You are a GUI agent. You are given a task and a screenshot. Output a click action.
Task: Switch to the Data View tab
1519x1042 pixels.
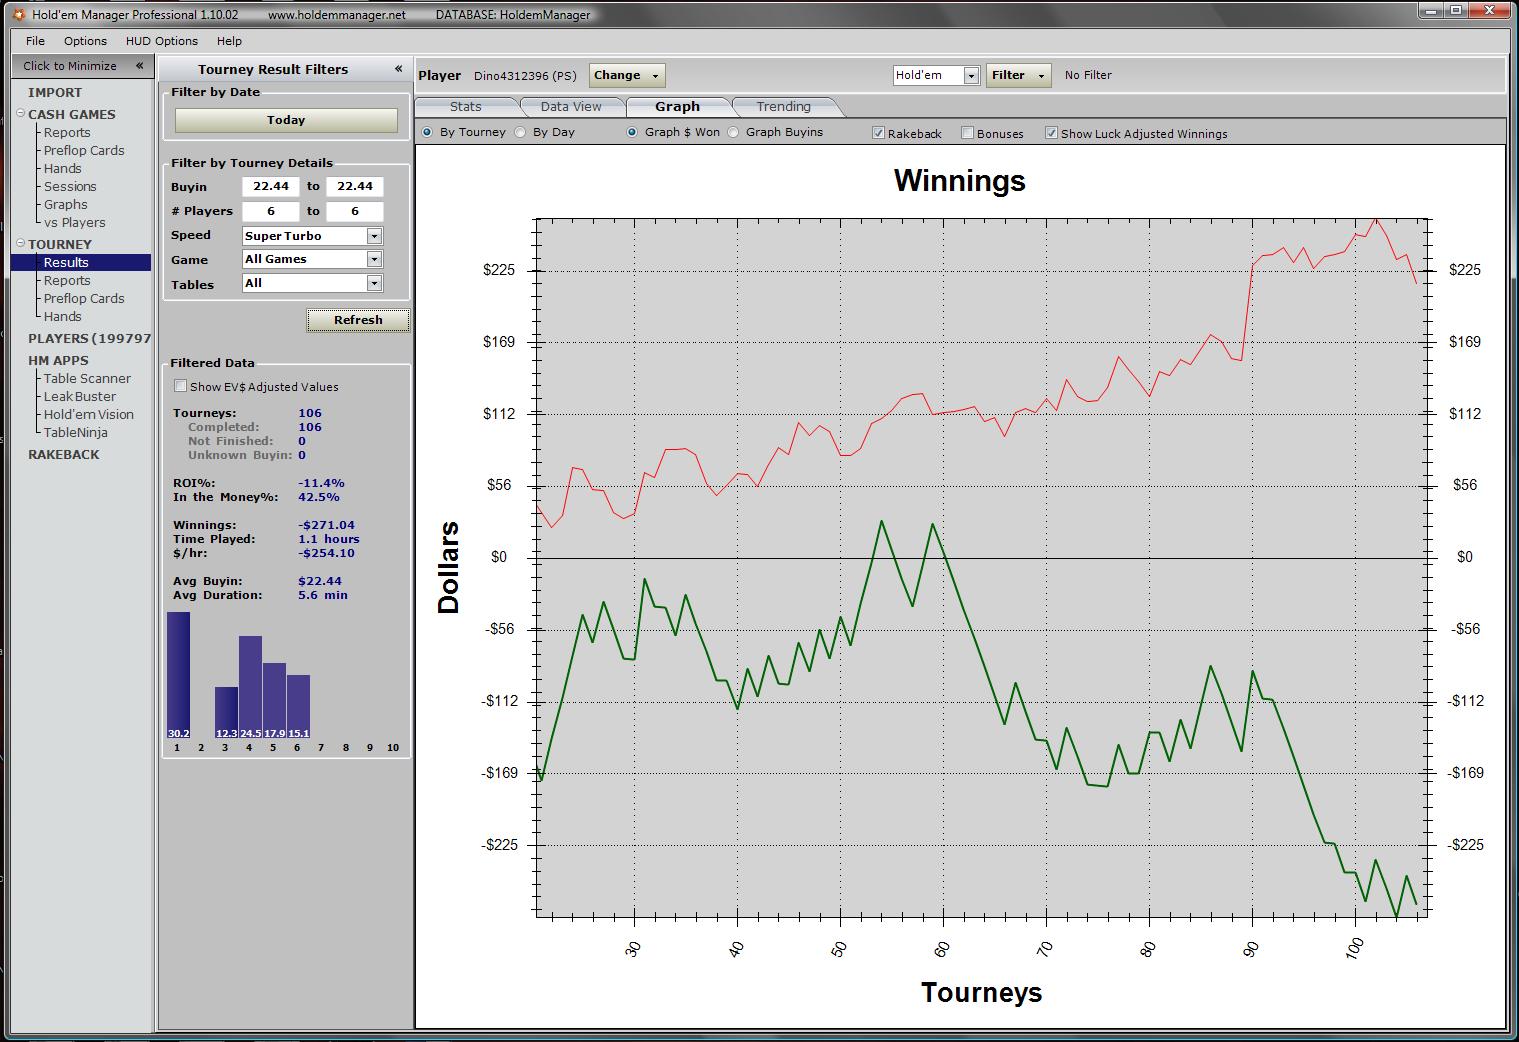(x=571, y=107)
